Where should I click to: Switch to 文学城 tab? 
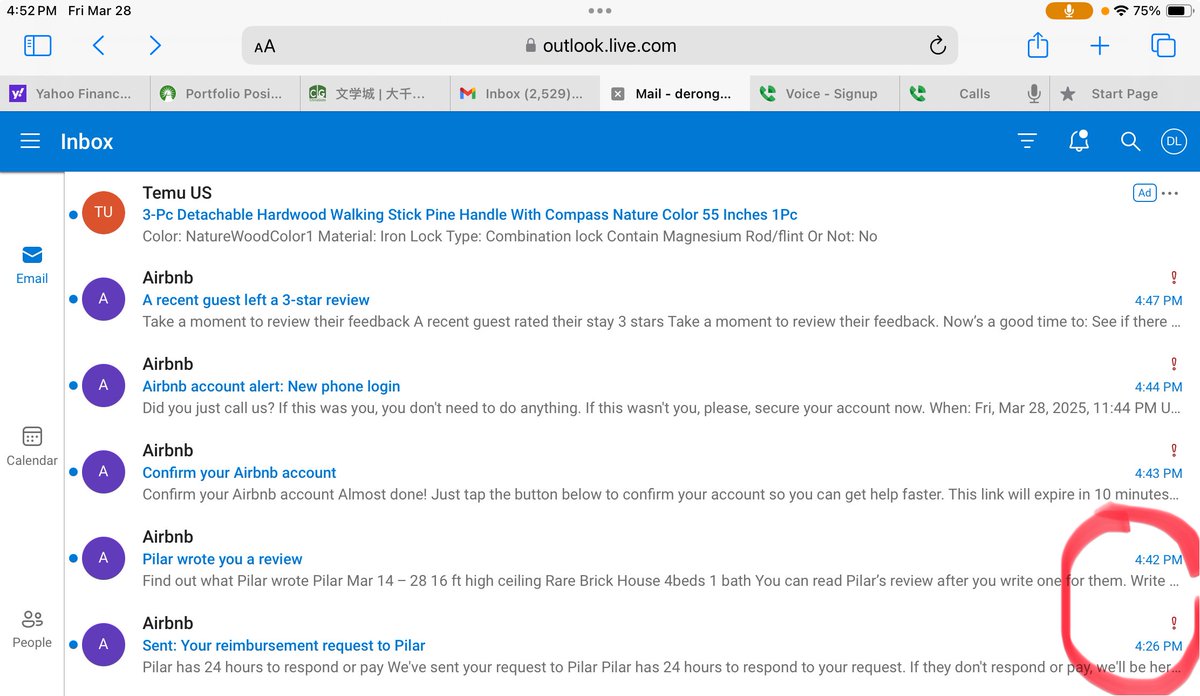[x=375, y=93]
